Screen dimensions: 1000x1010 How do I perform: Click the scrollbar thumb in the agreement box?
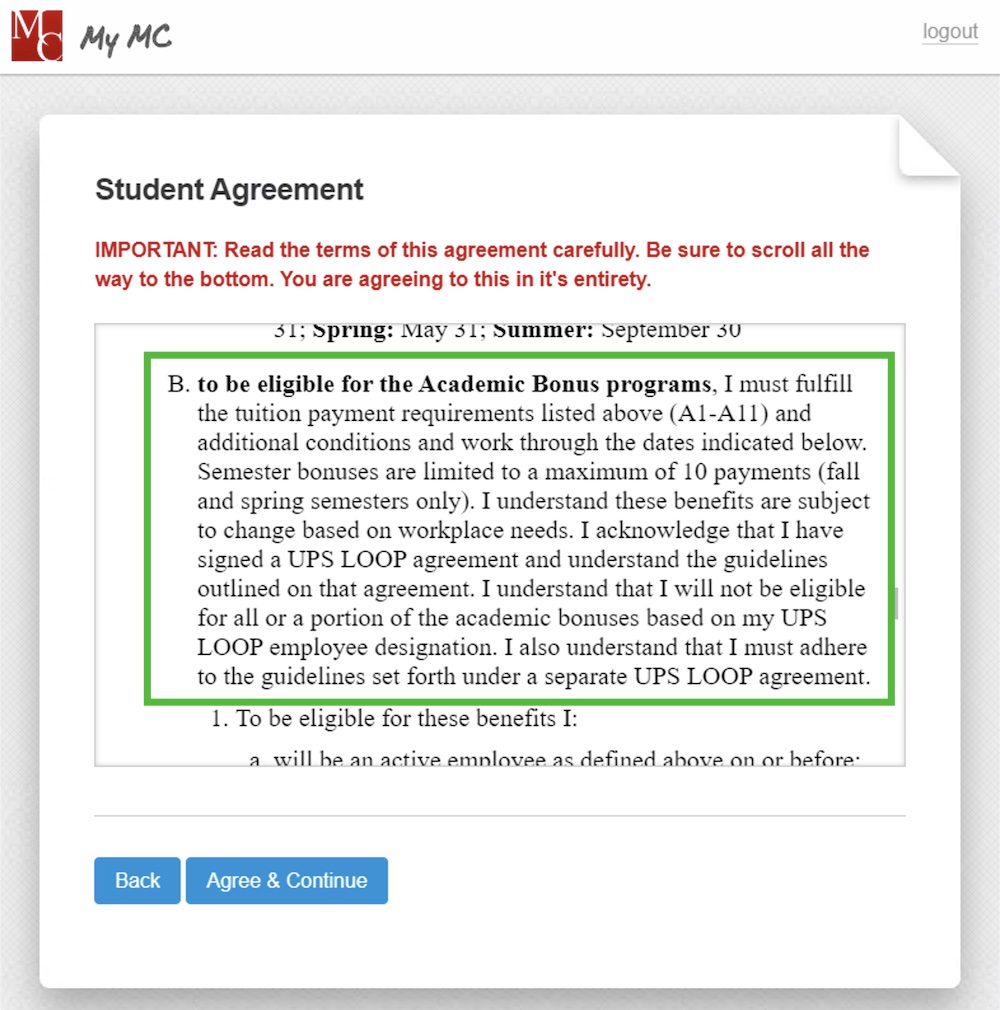pos(897,602)
